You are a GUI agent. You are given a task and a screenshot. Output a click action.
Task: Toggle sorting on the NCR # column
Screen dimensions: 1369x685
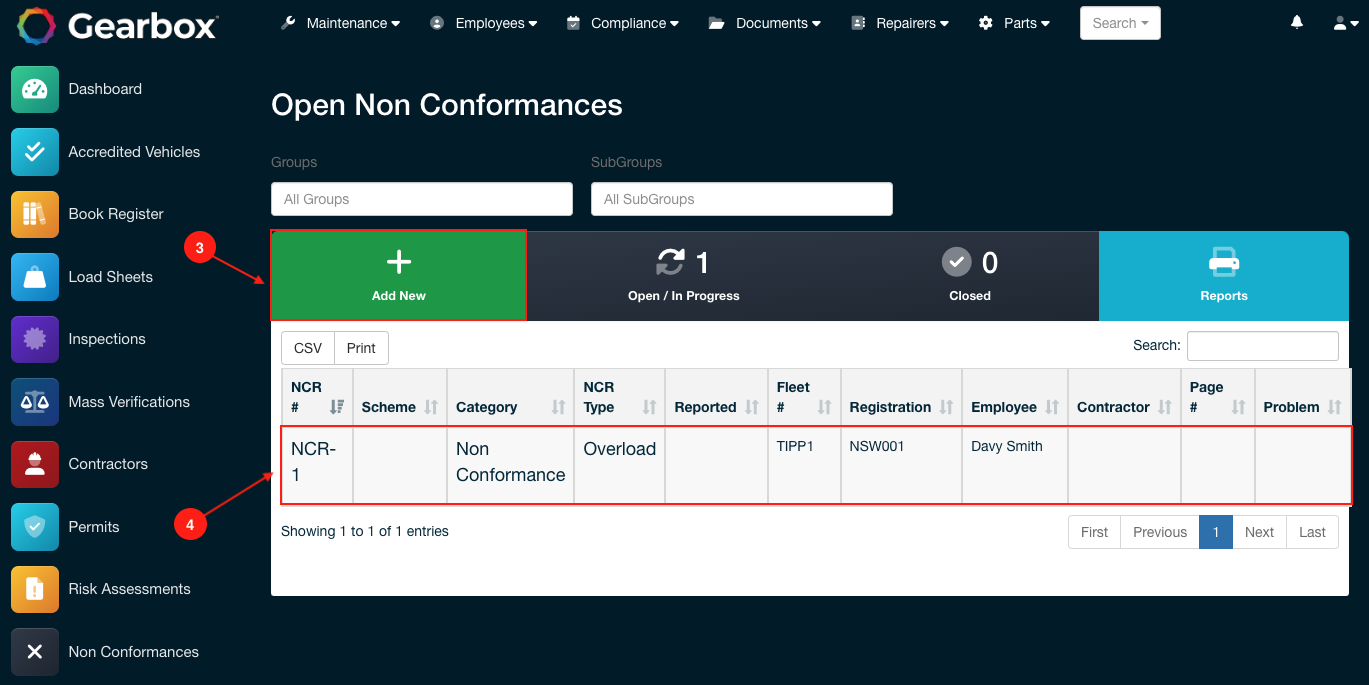pos(316,397)
